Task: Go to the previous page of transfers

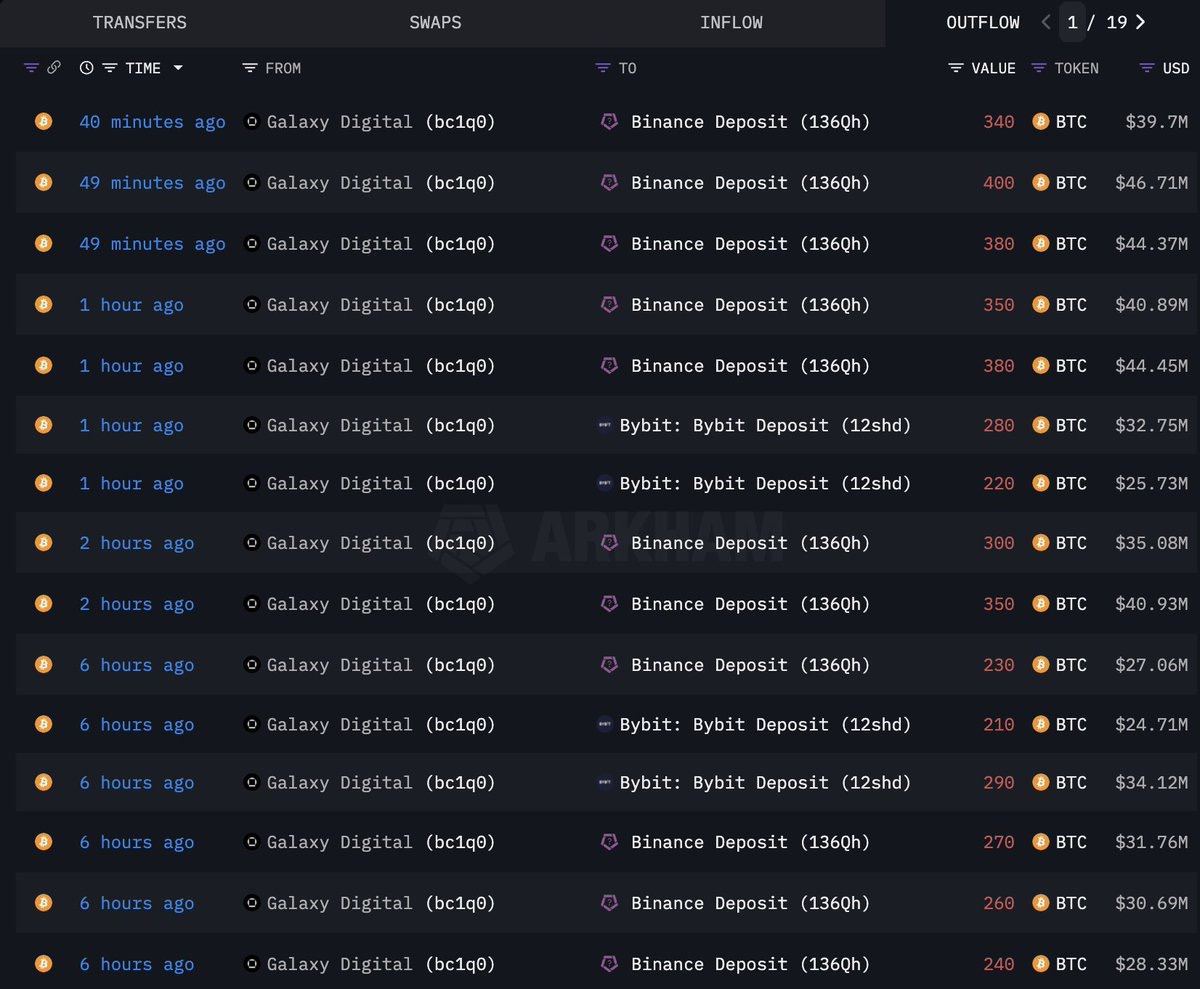Action: coord(1045,22)
